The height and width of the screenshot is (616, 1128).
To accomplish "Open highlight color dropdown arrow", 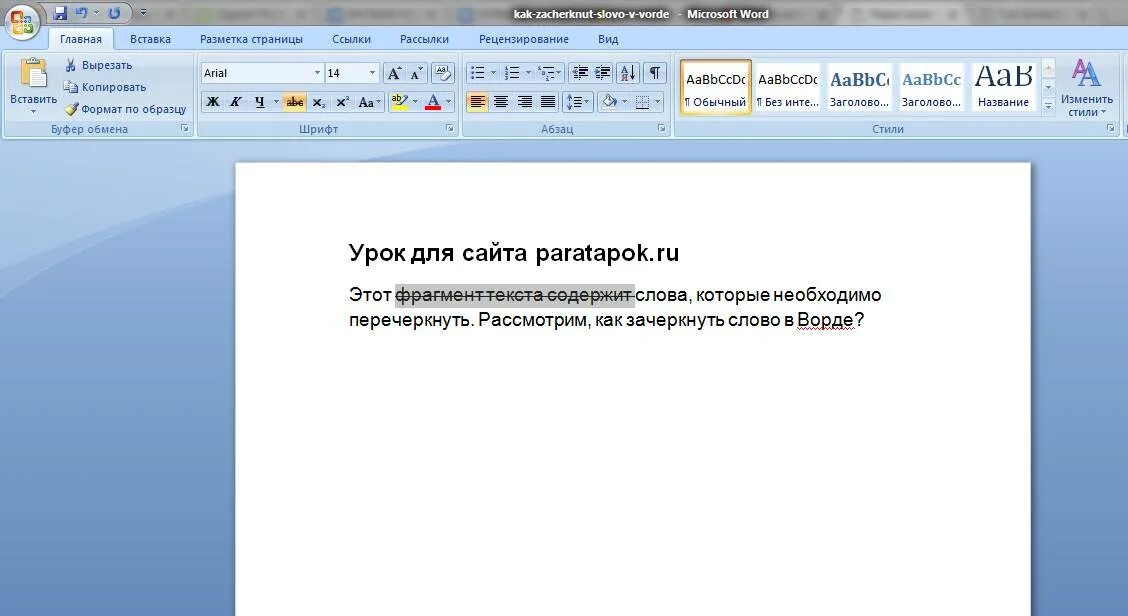I will click(x=415, y=102).
